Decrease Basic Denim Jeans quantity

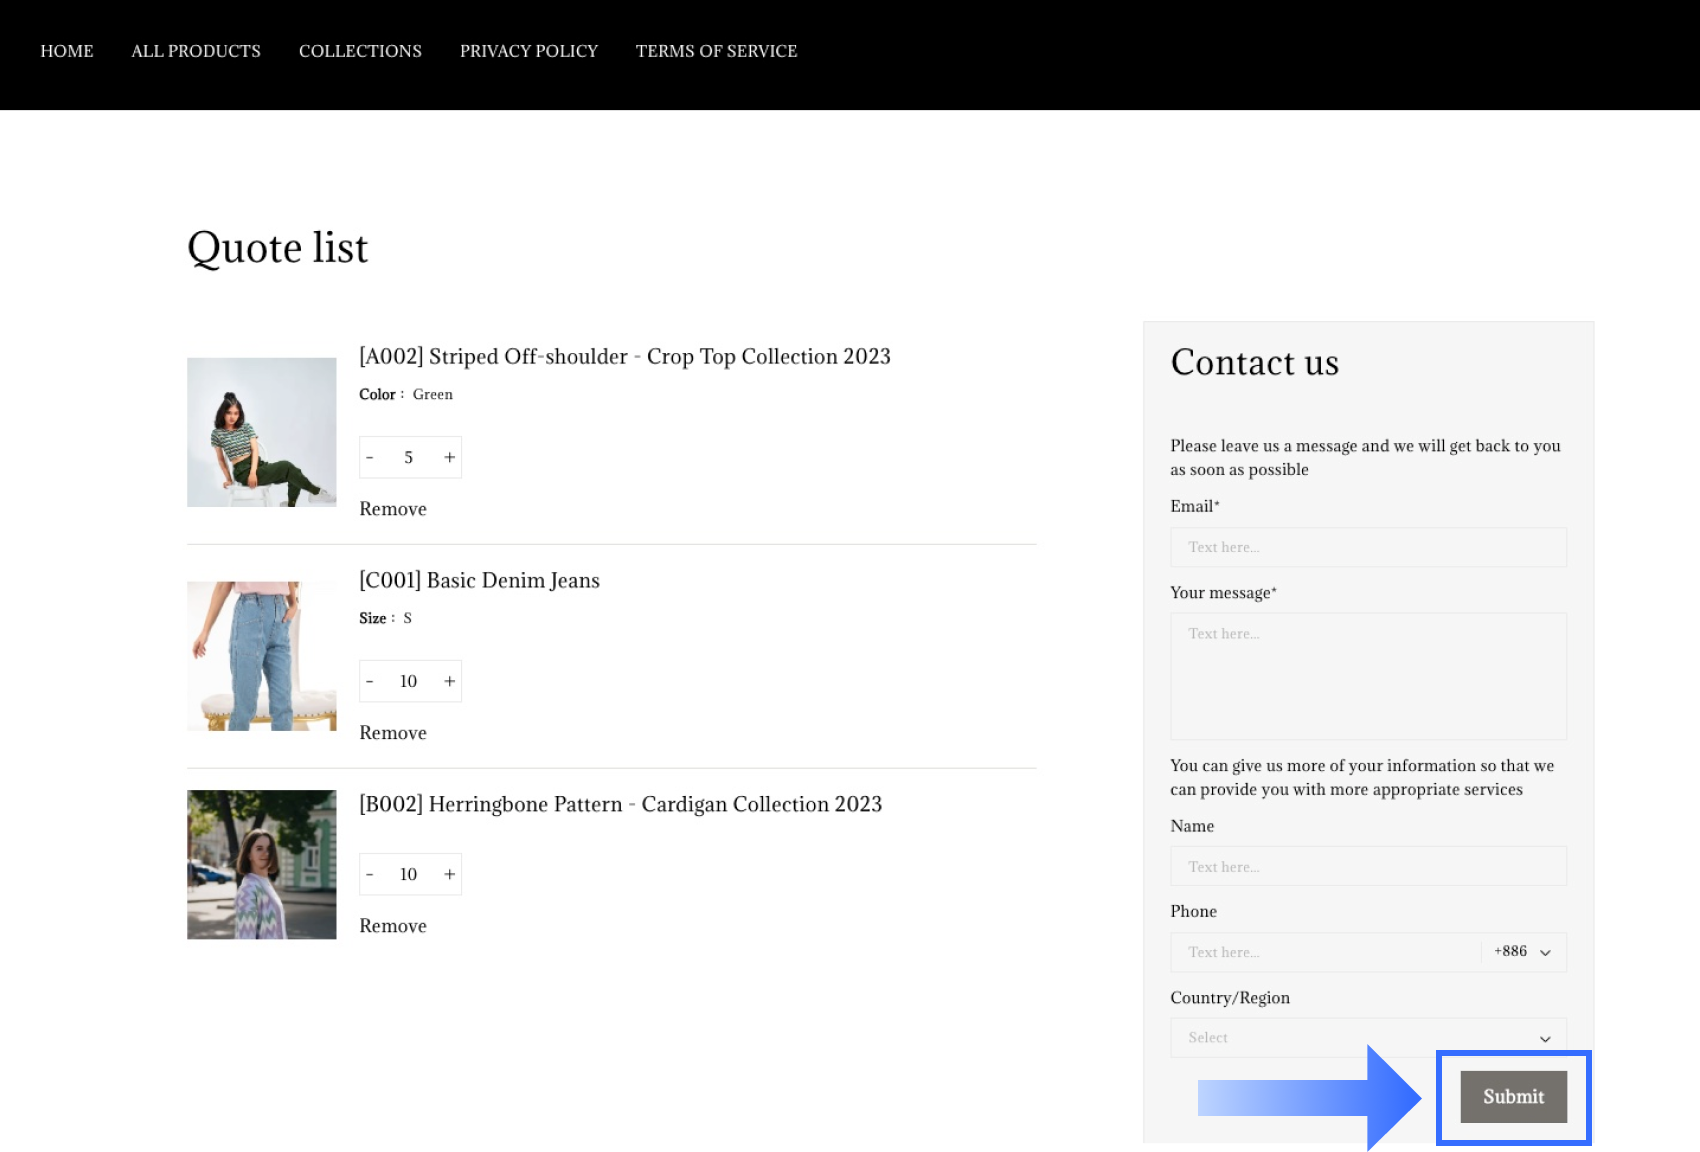click(x=370, y=682)
